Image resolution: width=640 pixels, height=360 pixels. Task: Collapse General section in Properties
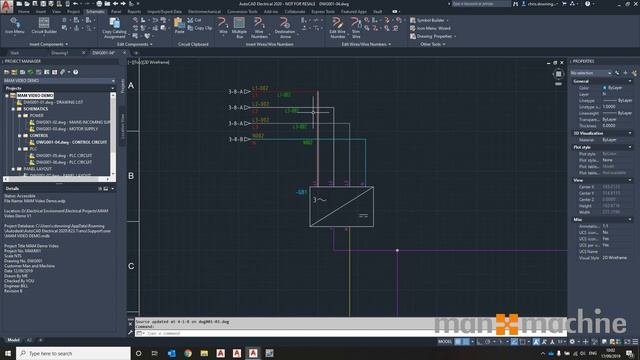point(630,81)
